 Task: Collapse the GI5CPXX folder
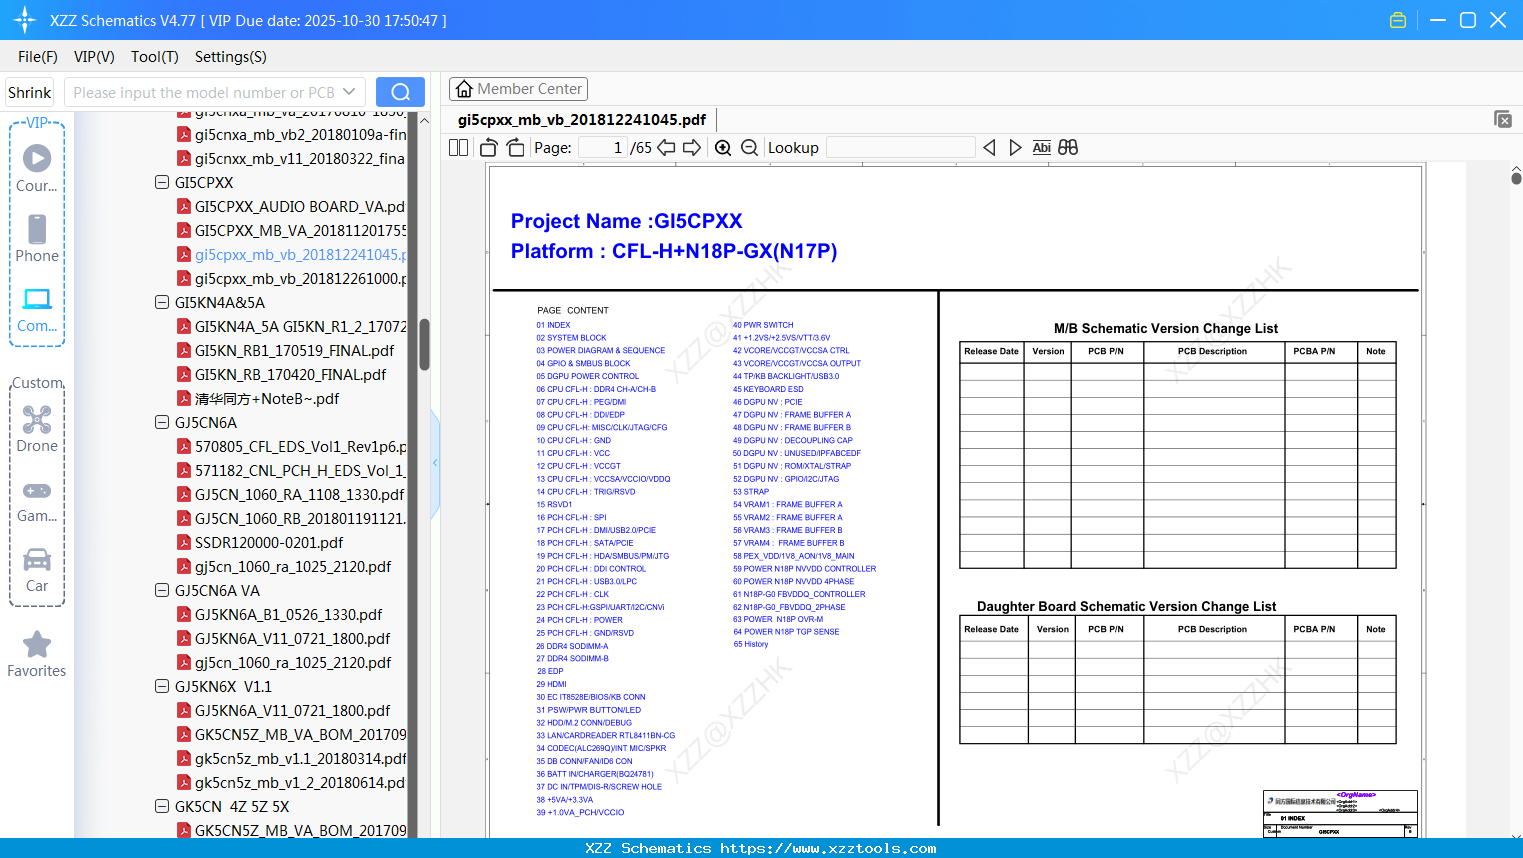(162, 183)
